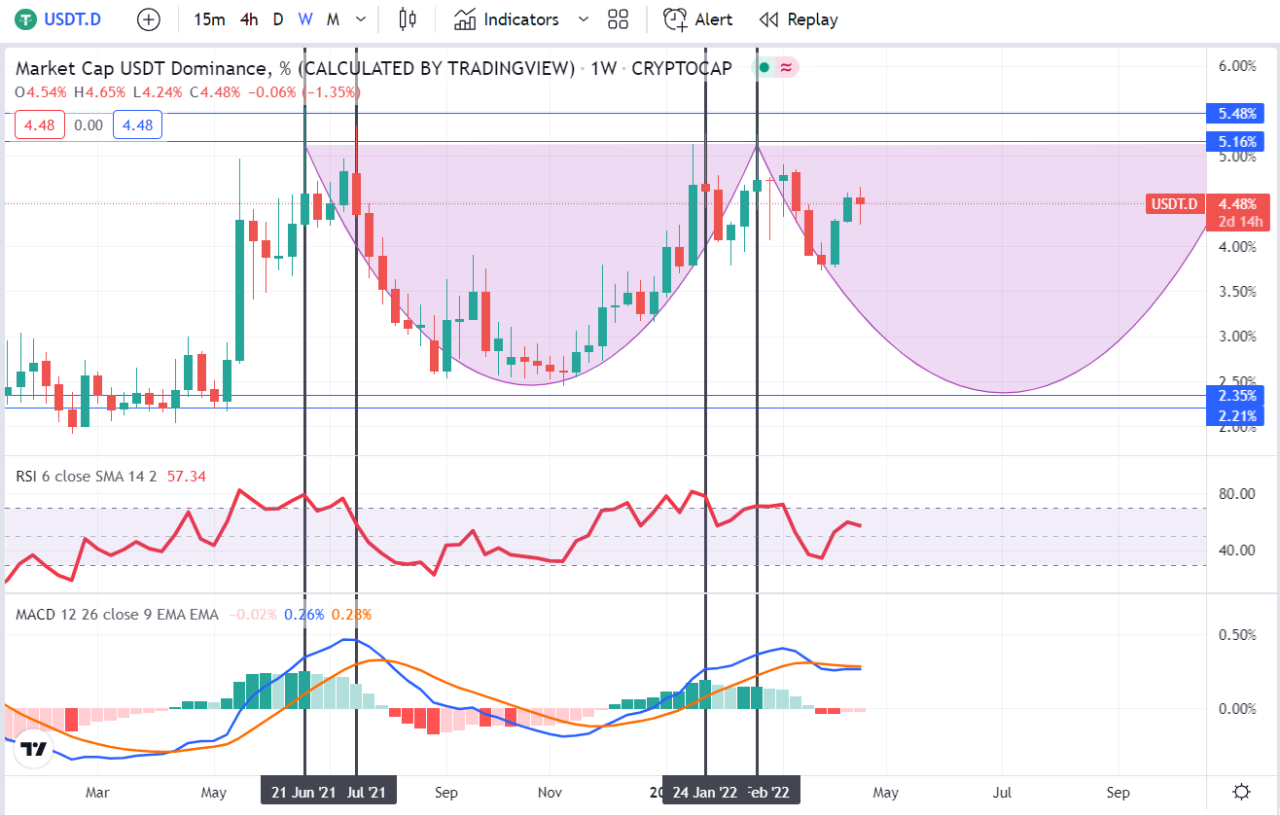
Task: Open chart settings gear icon
Action: point(1242,792)
